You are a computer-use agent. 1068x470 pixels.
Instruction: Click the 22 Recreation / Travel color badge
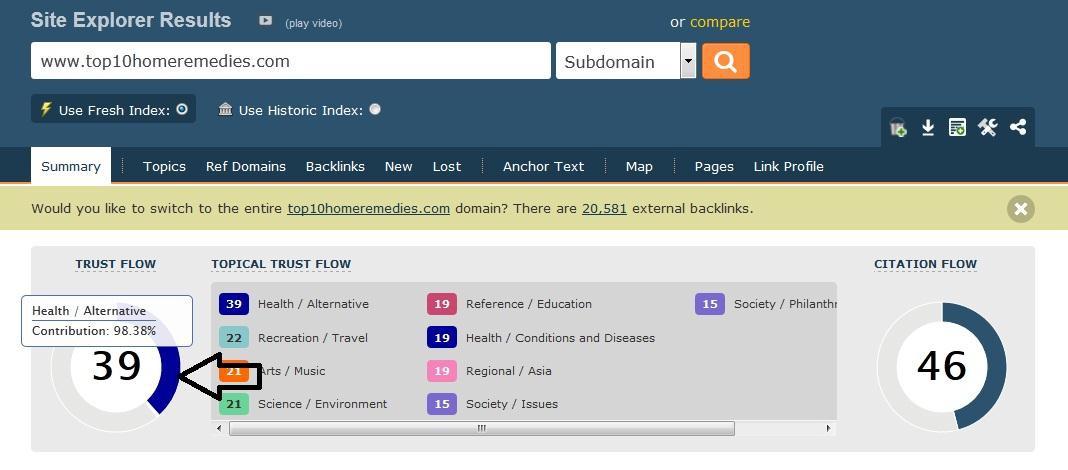[x=234, y=338]
